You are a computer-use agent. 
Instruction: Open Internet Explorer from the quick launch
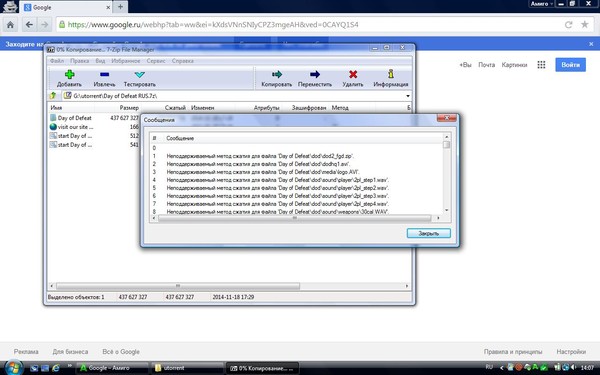(56, 368)
